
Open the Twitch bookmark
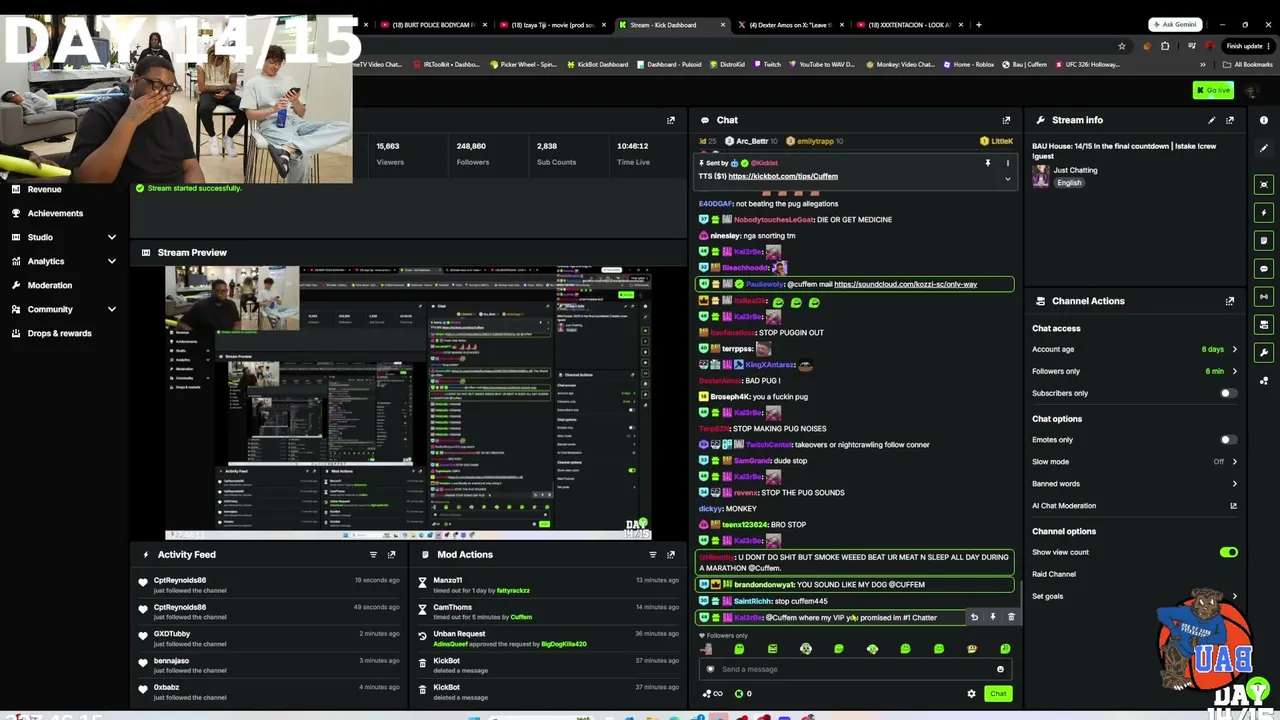point(767,65)
